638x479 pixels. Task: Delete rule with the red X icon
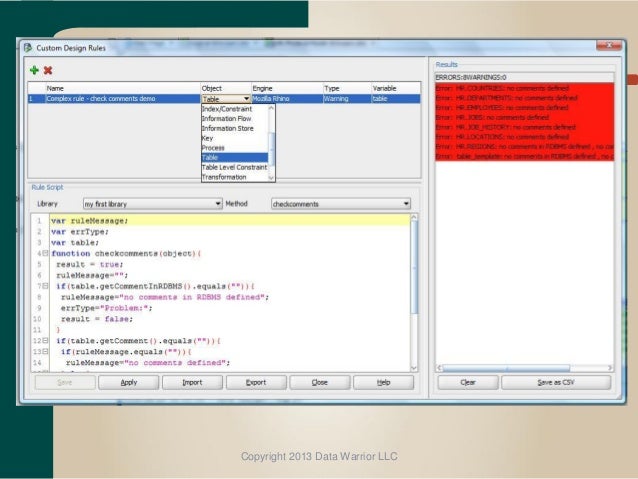(48, 70)
